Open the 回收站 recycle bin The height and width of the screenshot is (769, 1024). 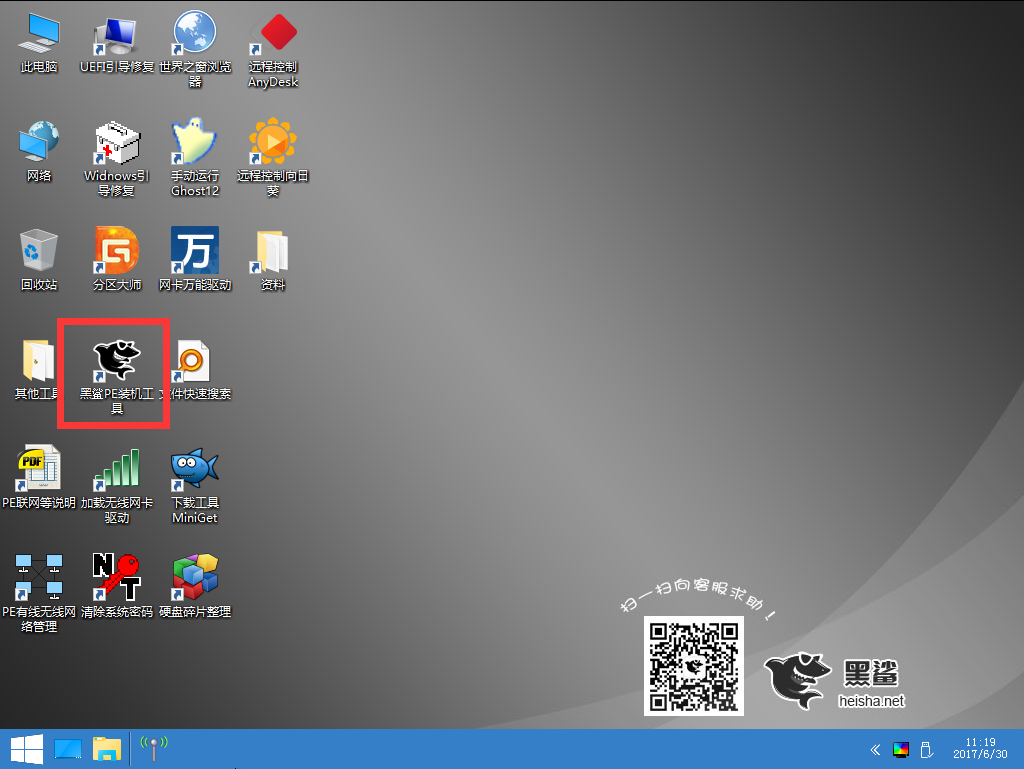pos(39,260)
